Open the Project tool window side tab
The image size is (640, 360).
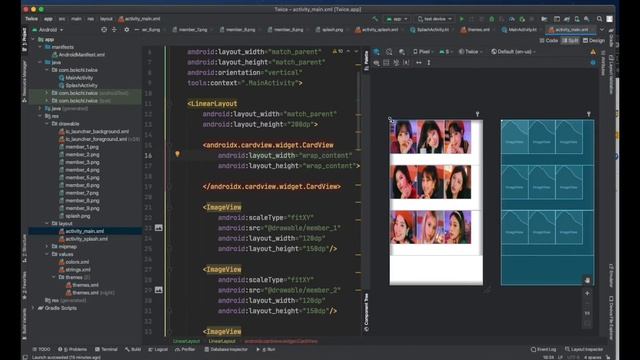point(24,40)
